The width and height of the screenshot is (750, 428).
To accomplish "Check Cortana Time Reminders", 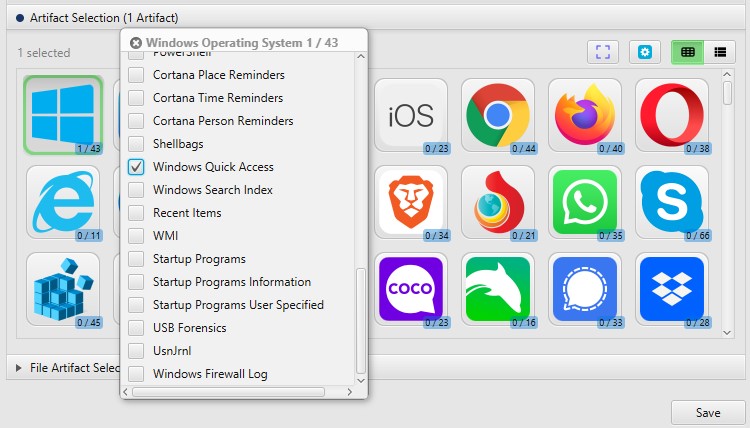I will [x=136, y=98].
